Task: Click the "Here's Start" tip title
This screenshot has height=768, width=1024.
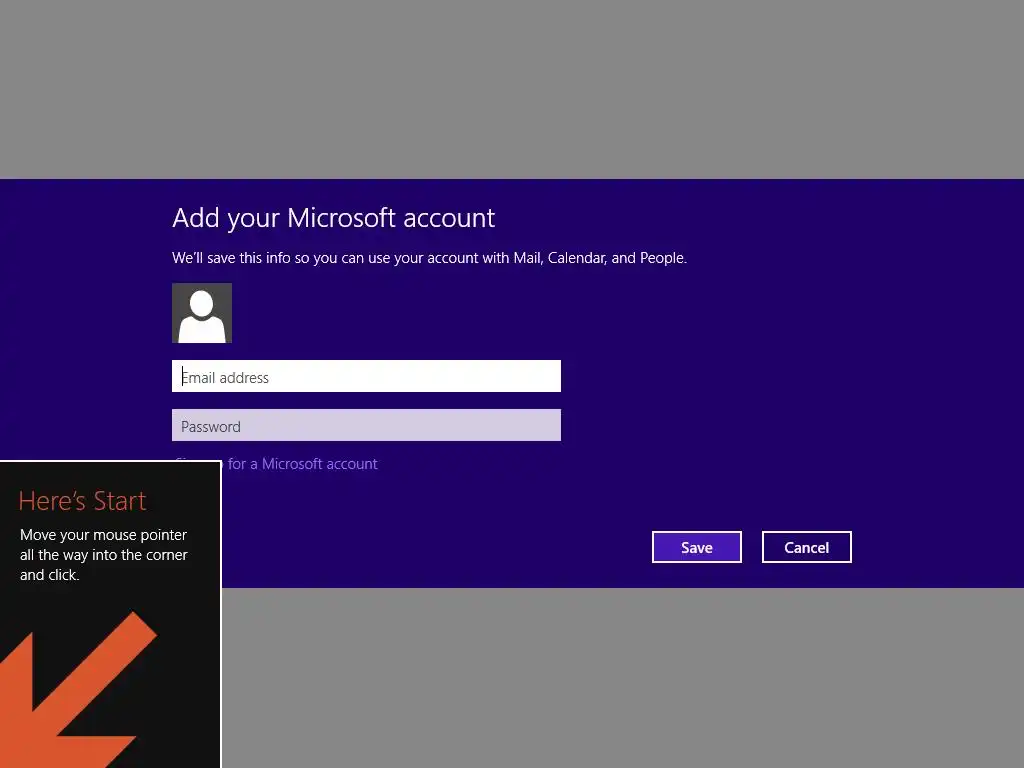Action: [82, 501]
